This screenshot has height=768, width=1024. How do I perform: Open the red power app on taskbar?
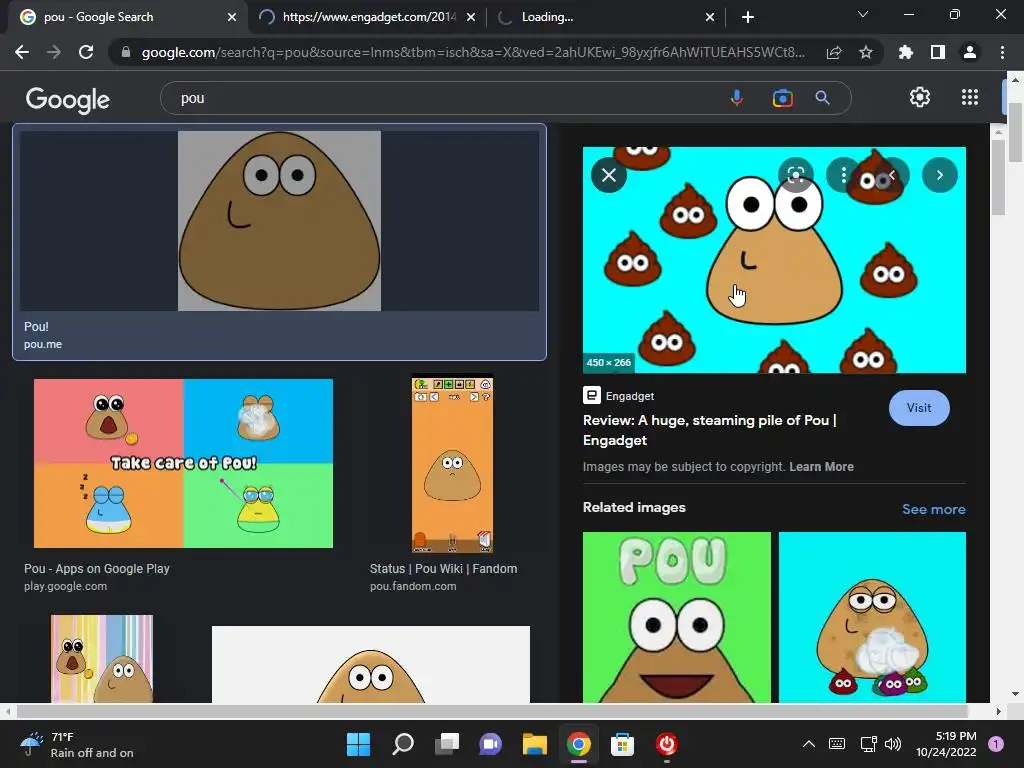[666, 744]
